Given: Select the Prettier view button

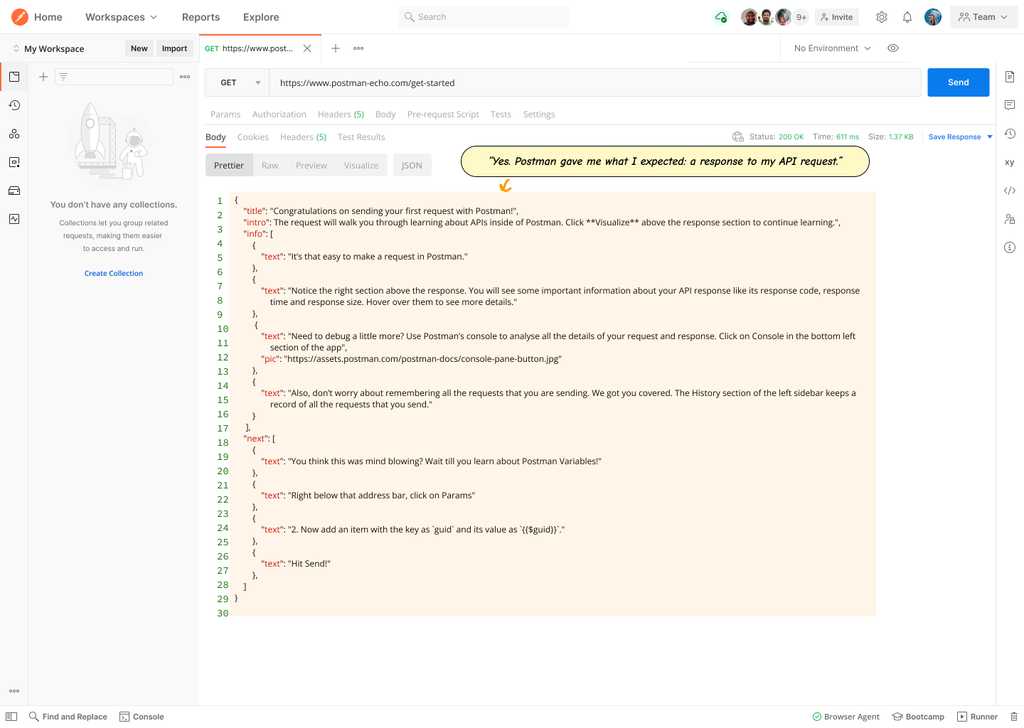Looking at the screenshot, I should tap(229, 166).
